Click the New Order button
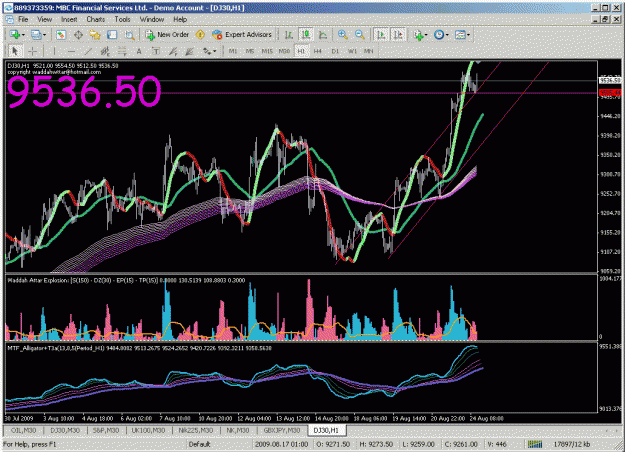The image size is (625, 452). (x=167, y=35)
